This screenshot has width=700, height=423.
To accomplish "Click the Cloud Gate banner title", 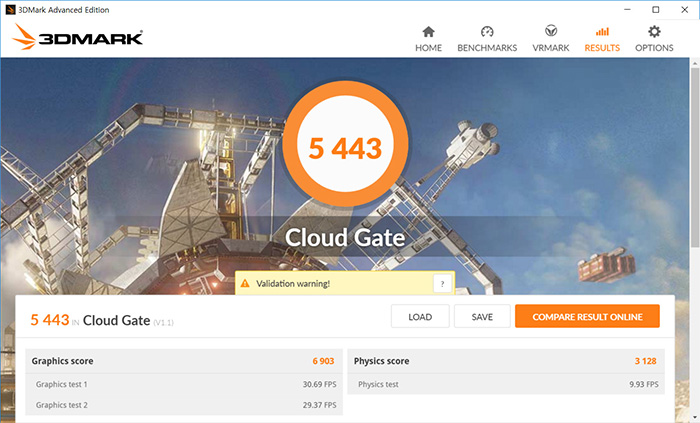I will tap(345, 237).
